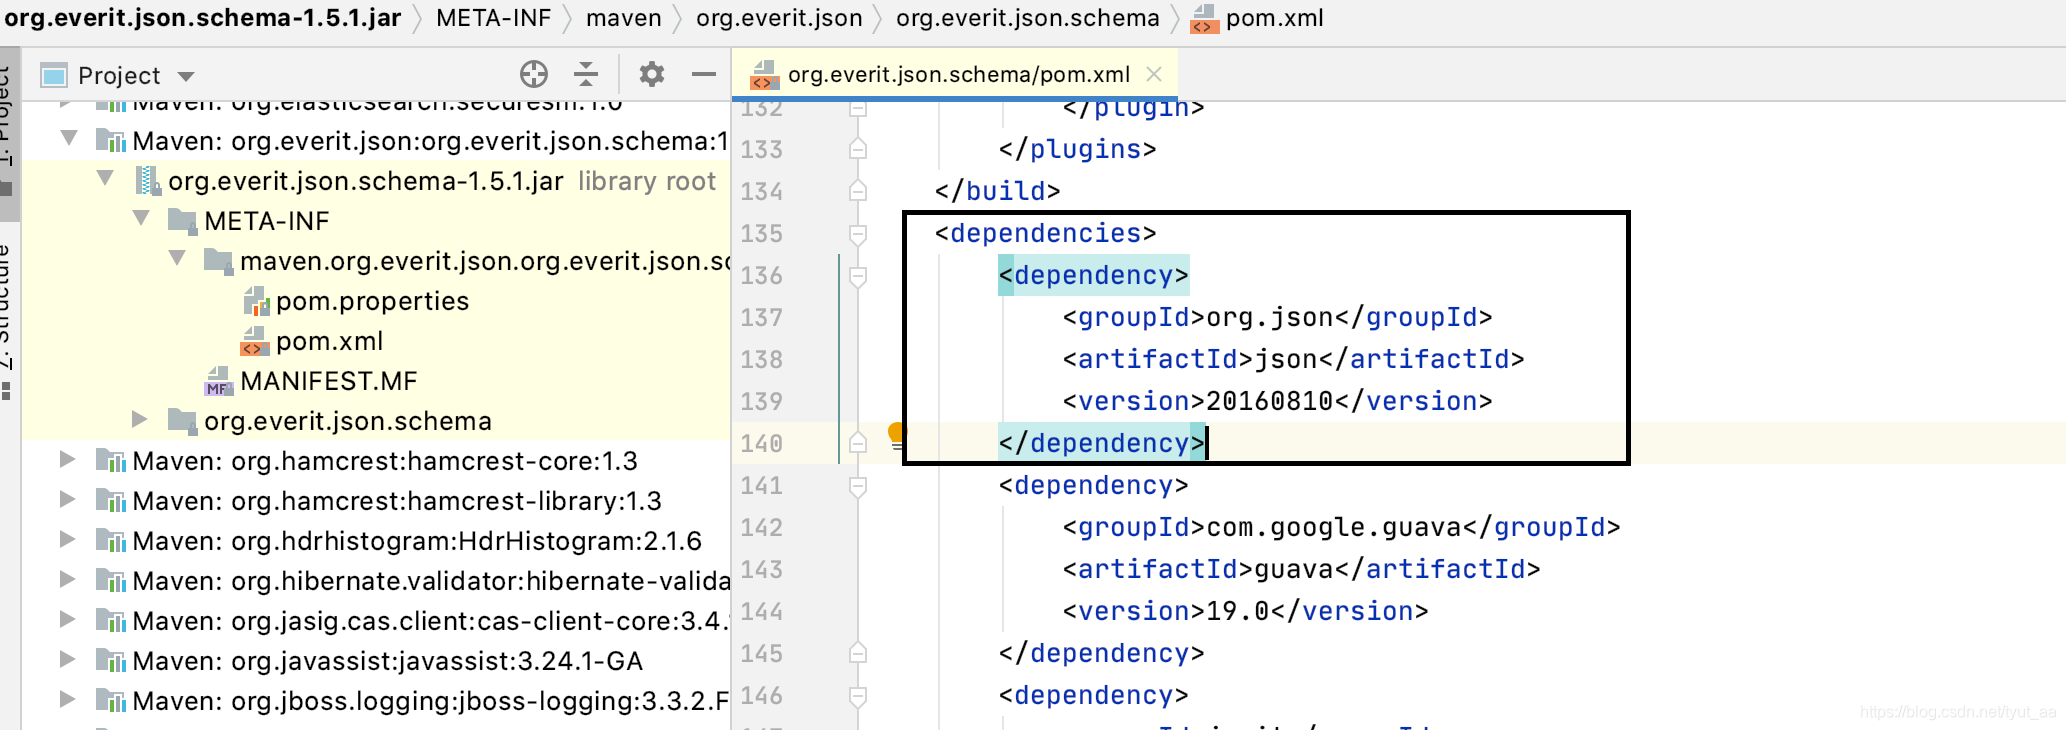Click the pom.properties file icon
2066x730 pixels.
coord(256,301)
